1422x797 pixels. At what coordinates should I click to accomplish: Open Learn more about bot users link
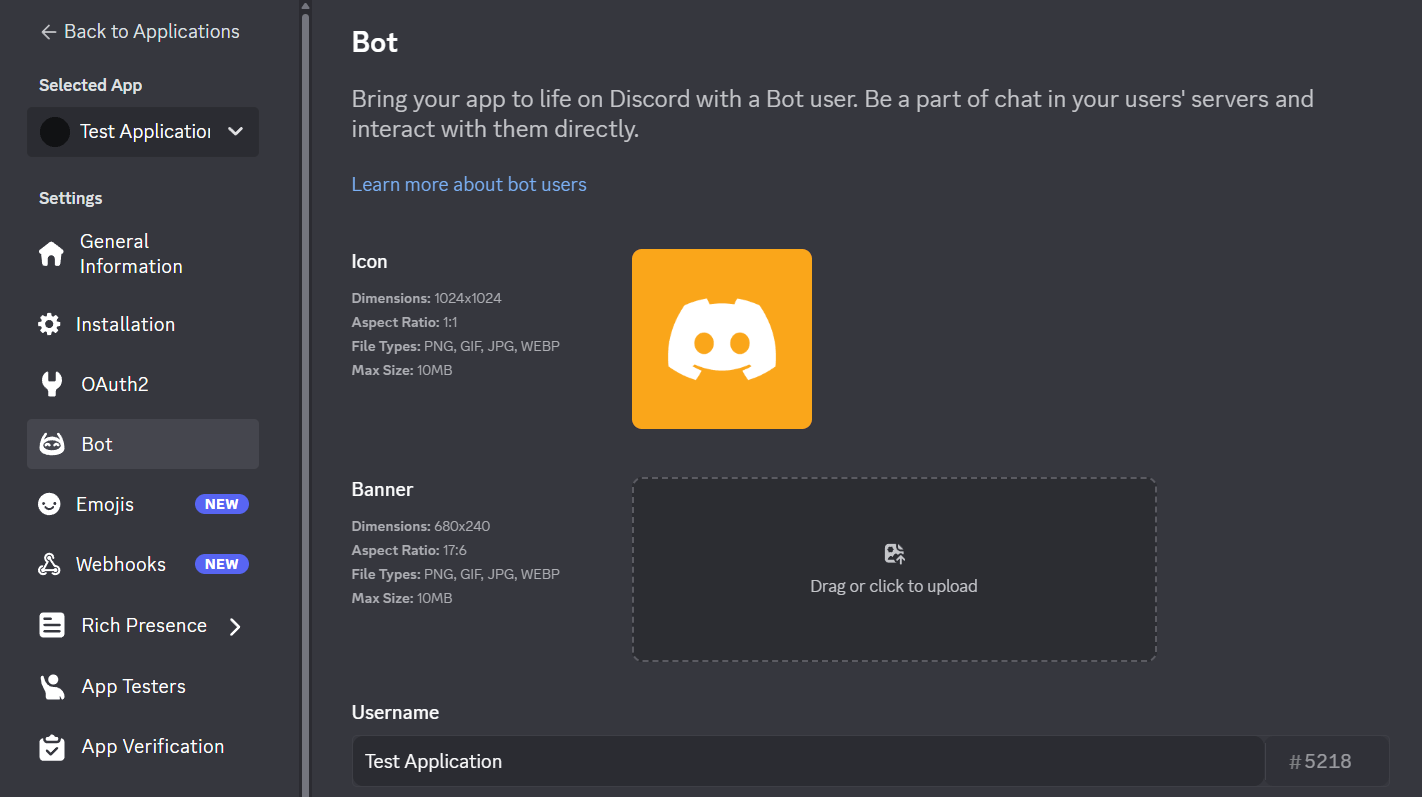(x=469, y=185)
